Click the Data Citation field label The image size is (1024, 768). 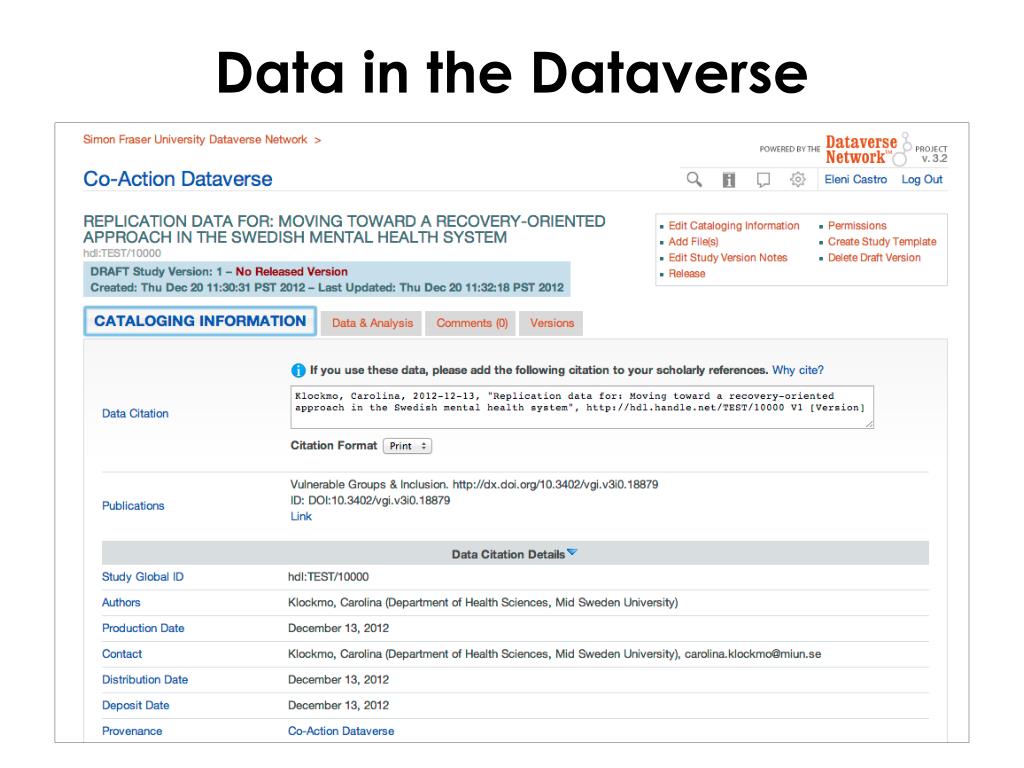[x=135, y=413]
